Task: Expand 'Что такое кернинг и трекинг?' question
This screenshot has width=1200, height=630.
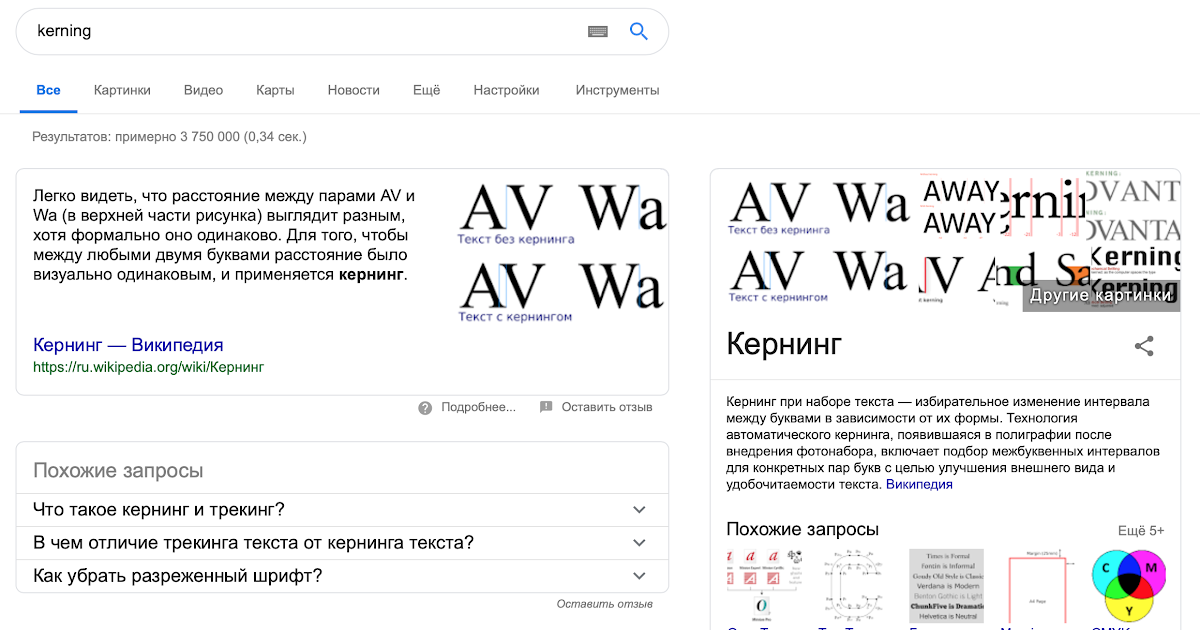Action: click(x=640, y=510)
